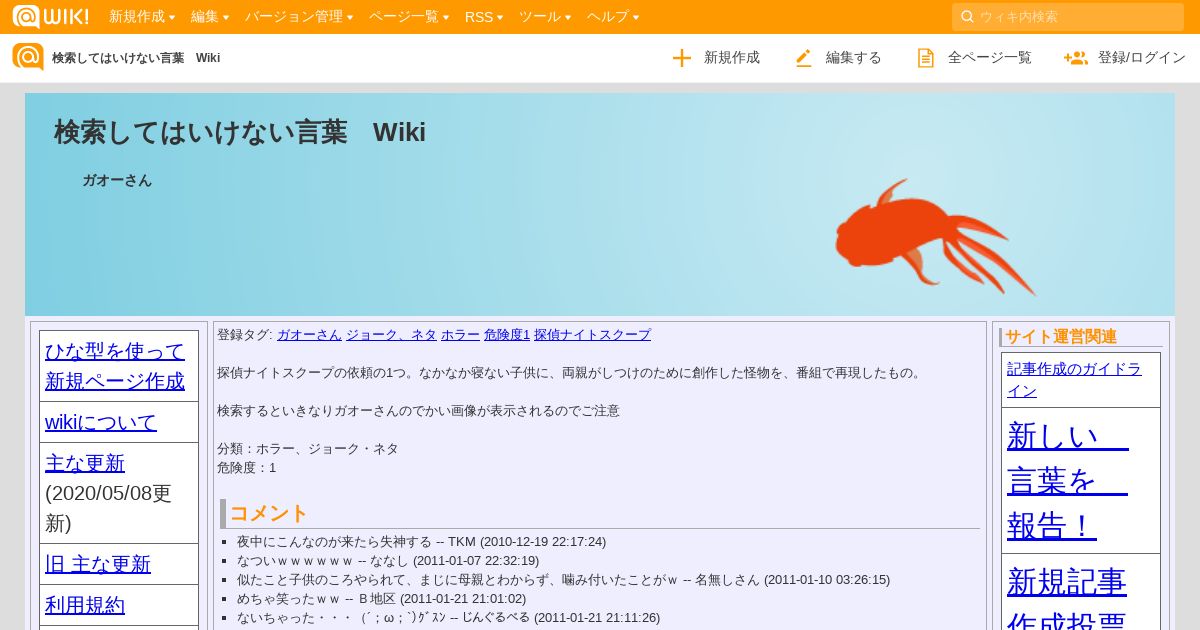
Task: Open the 利用規約 sidebar link
Action: (85, 605)
